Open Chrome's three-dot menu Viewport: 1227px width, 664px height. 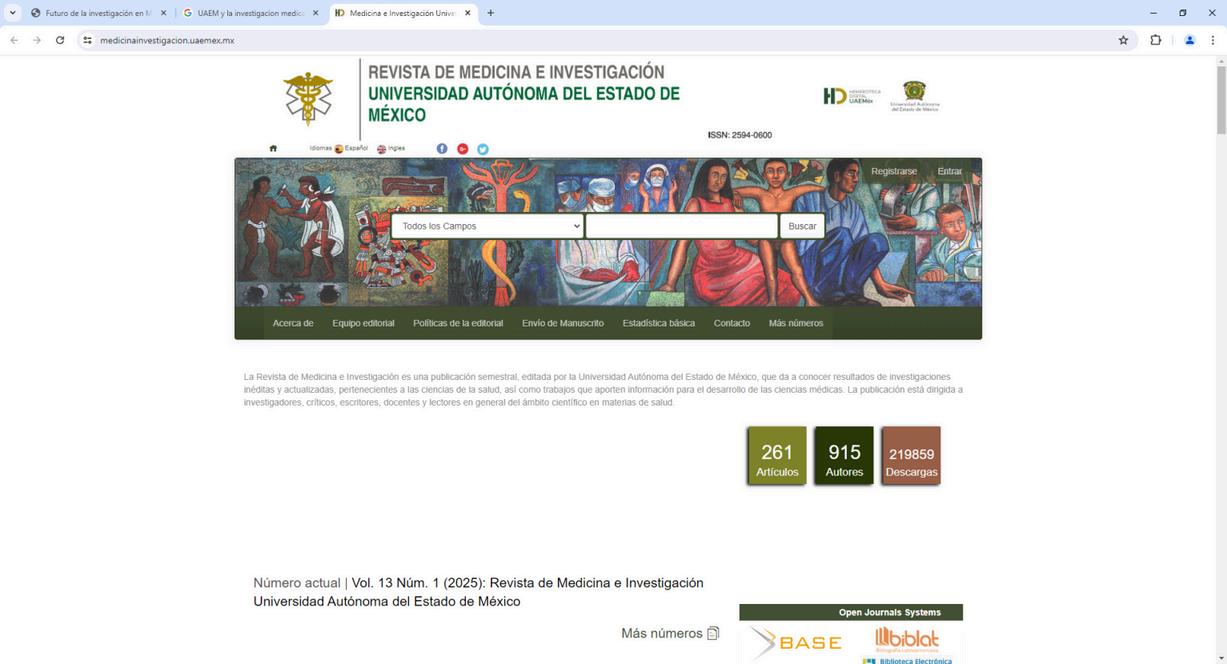click(x=1213, y=40)
